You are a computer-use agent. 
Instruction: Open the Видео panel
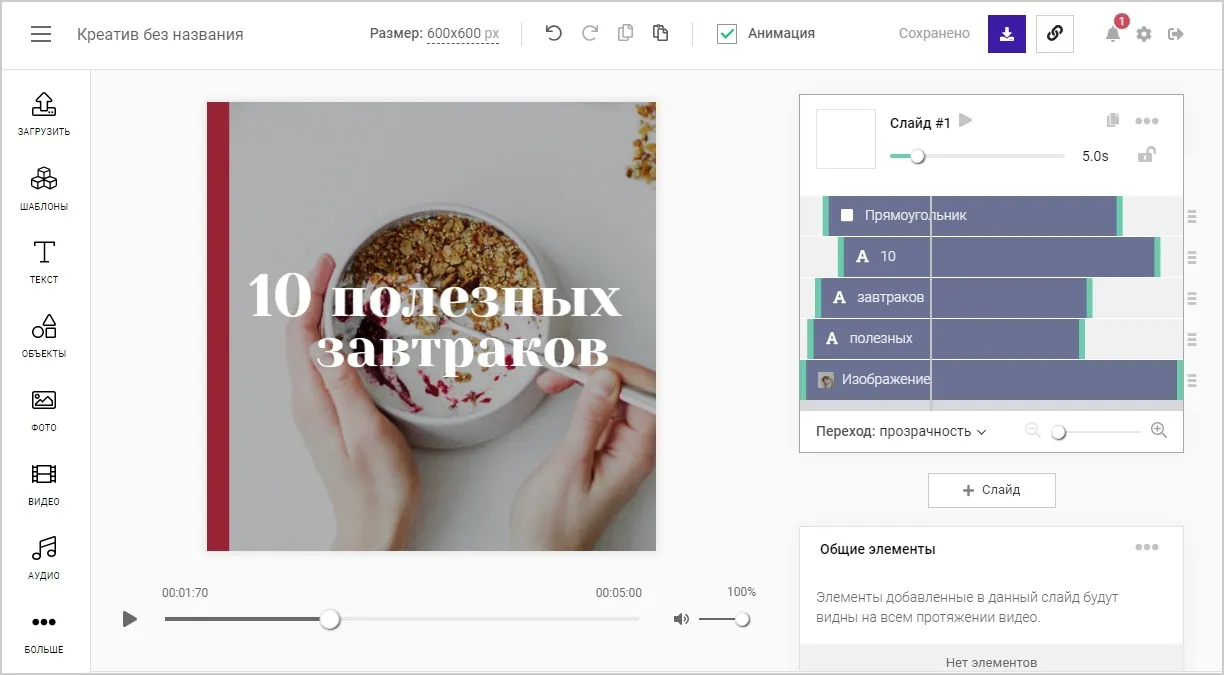pos(43,483)
